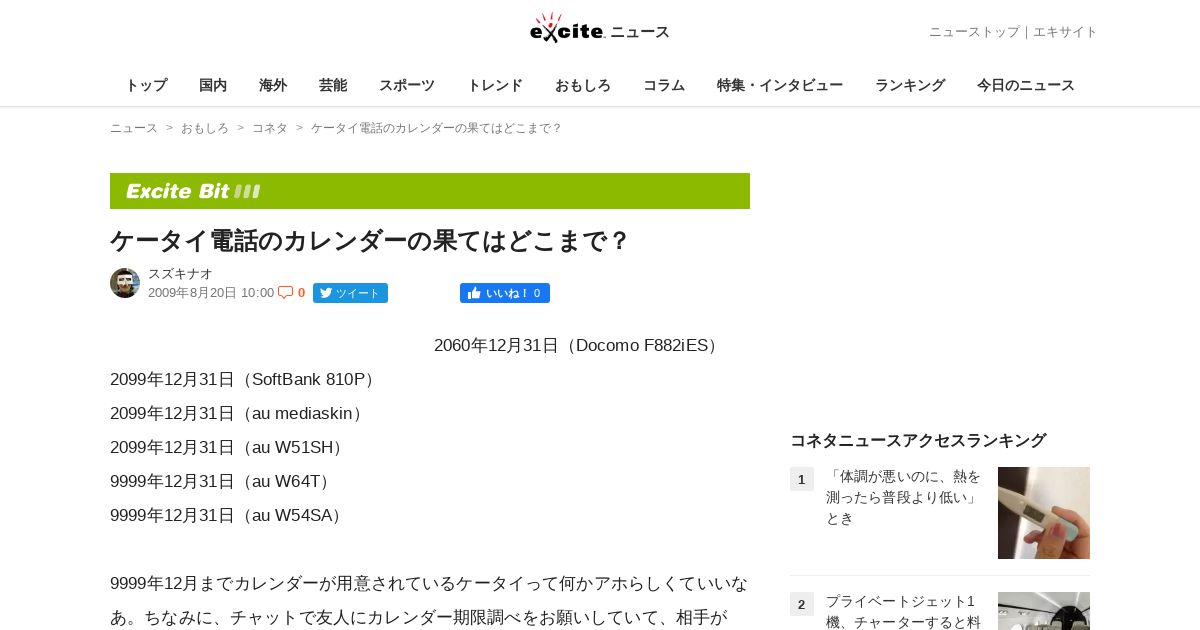Open 今日のニュース section
Image resolution: width=1200 pixels, height=630 pixels.
(1026, 85)
